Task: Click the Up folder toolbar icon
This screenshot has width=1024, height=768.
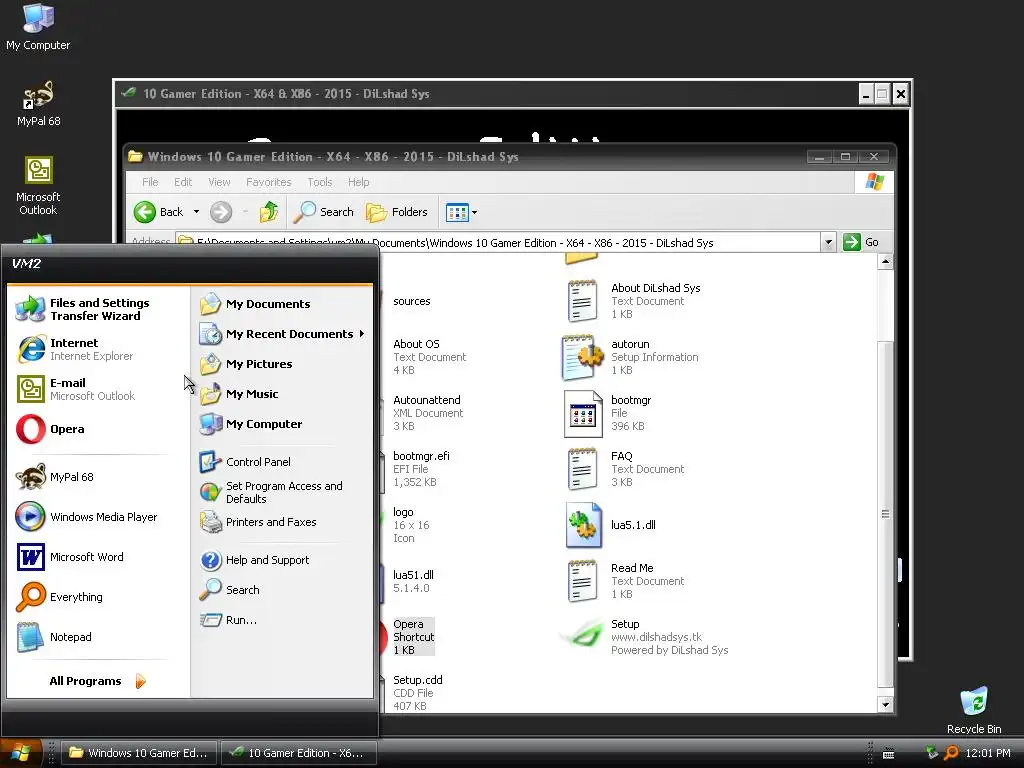Action: coord(268,212)
